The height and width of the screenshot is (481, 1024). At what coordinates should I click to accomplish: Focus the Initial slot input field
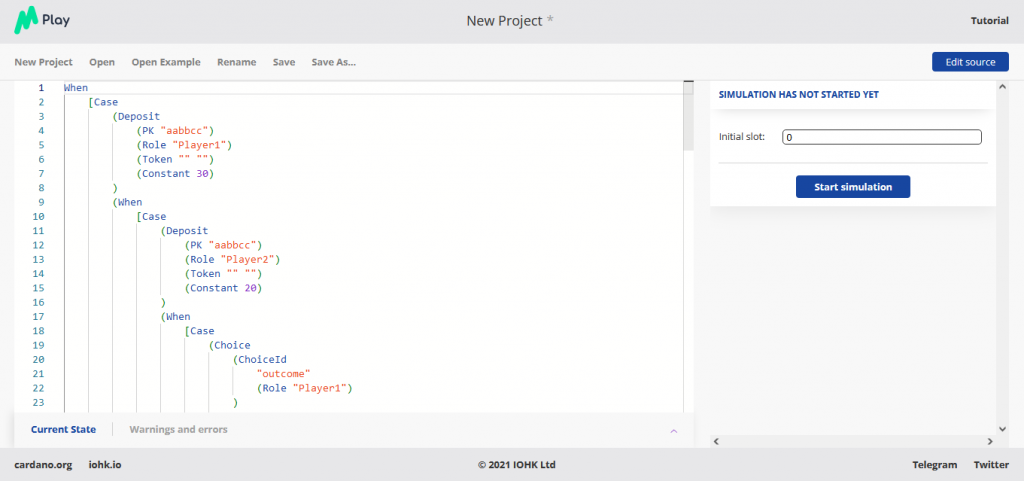[881, 137]
